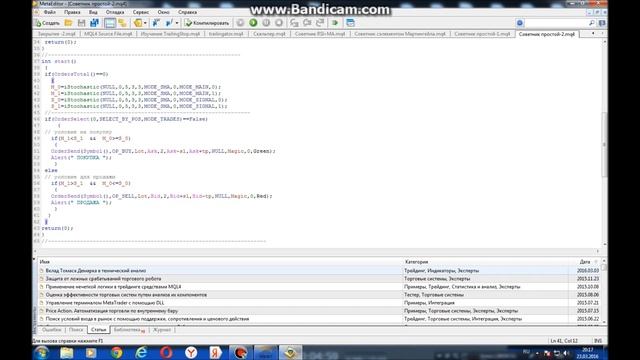The image size is (640, 360).
Task: Sort articles by Дата column header
Action: (584, 262)
